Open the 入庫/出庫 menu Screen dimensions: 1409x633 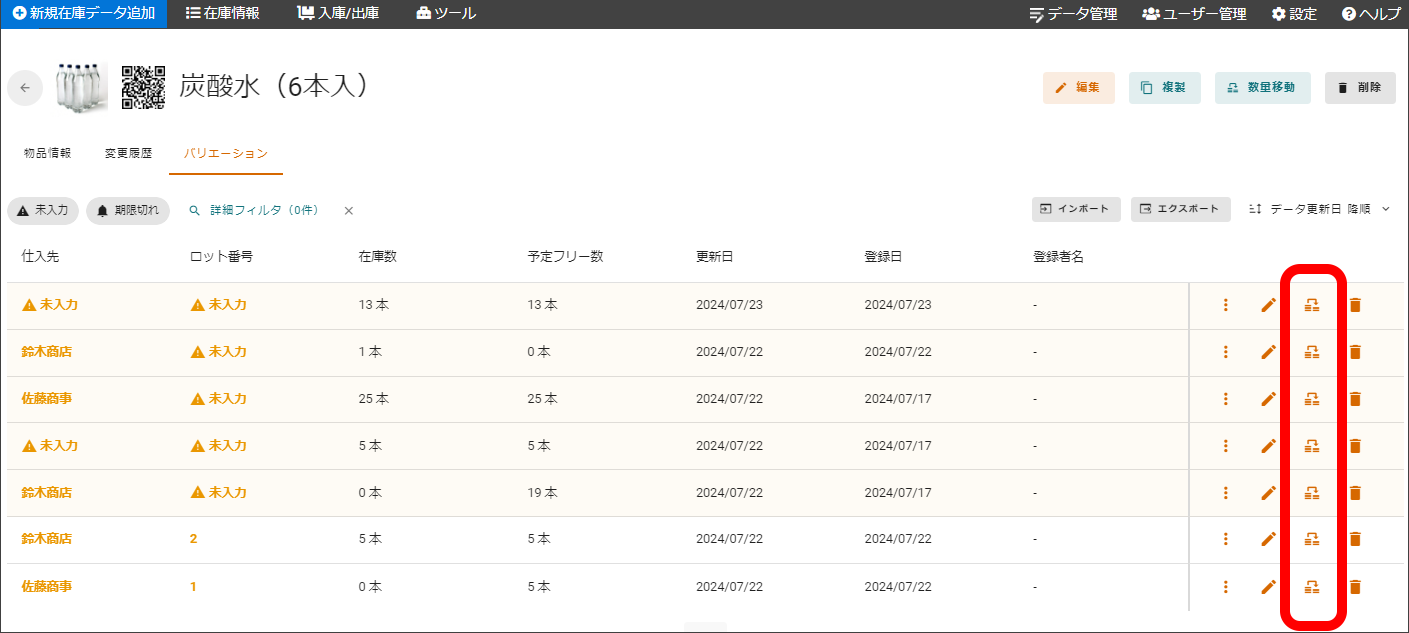coord(338,13)
